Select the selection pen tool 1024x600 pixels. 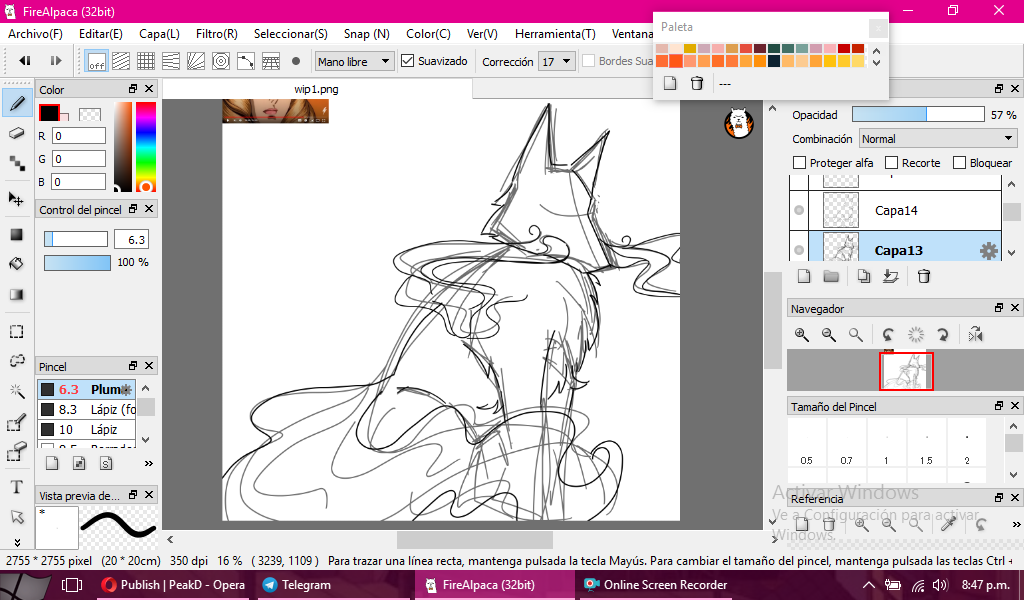coord(17,422)
